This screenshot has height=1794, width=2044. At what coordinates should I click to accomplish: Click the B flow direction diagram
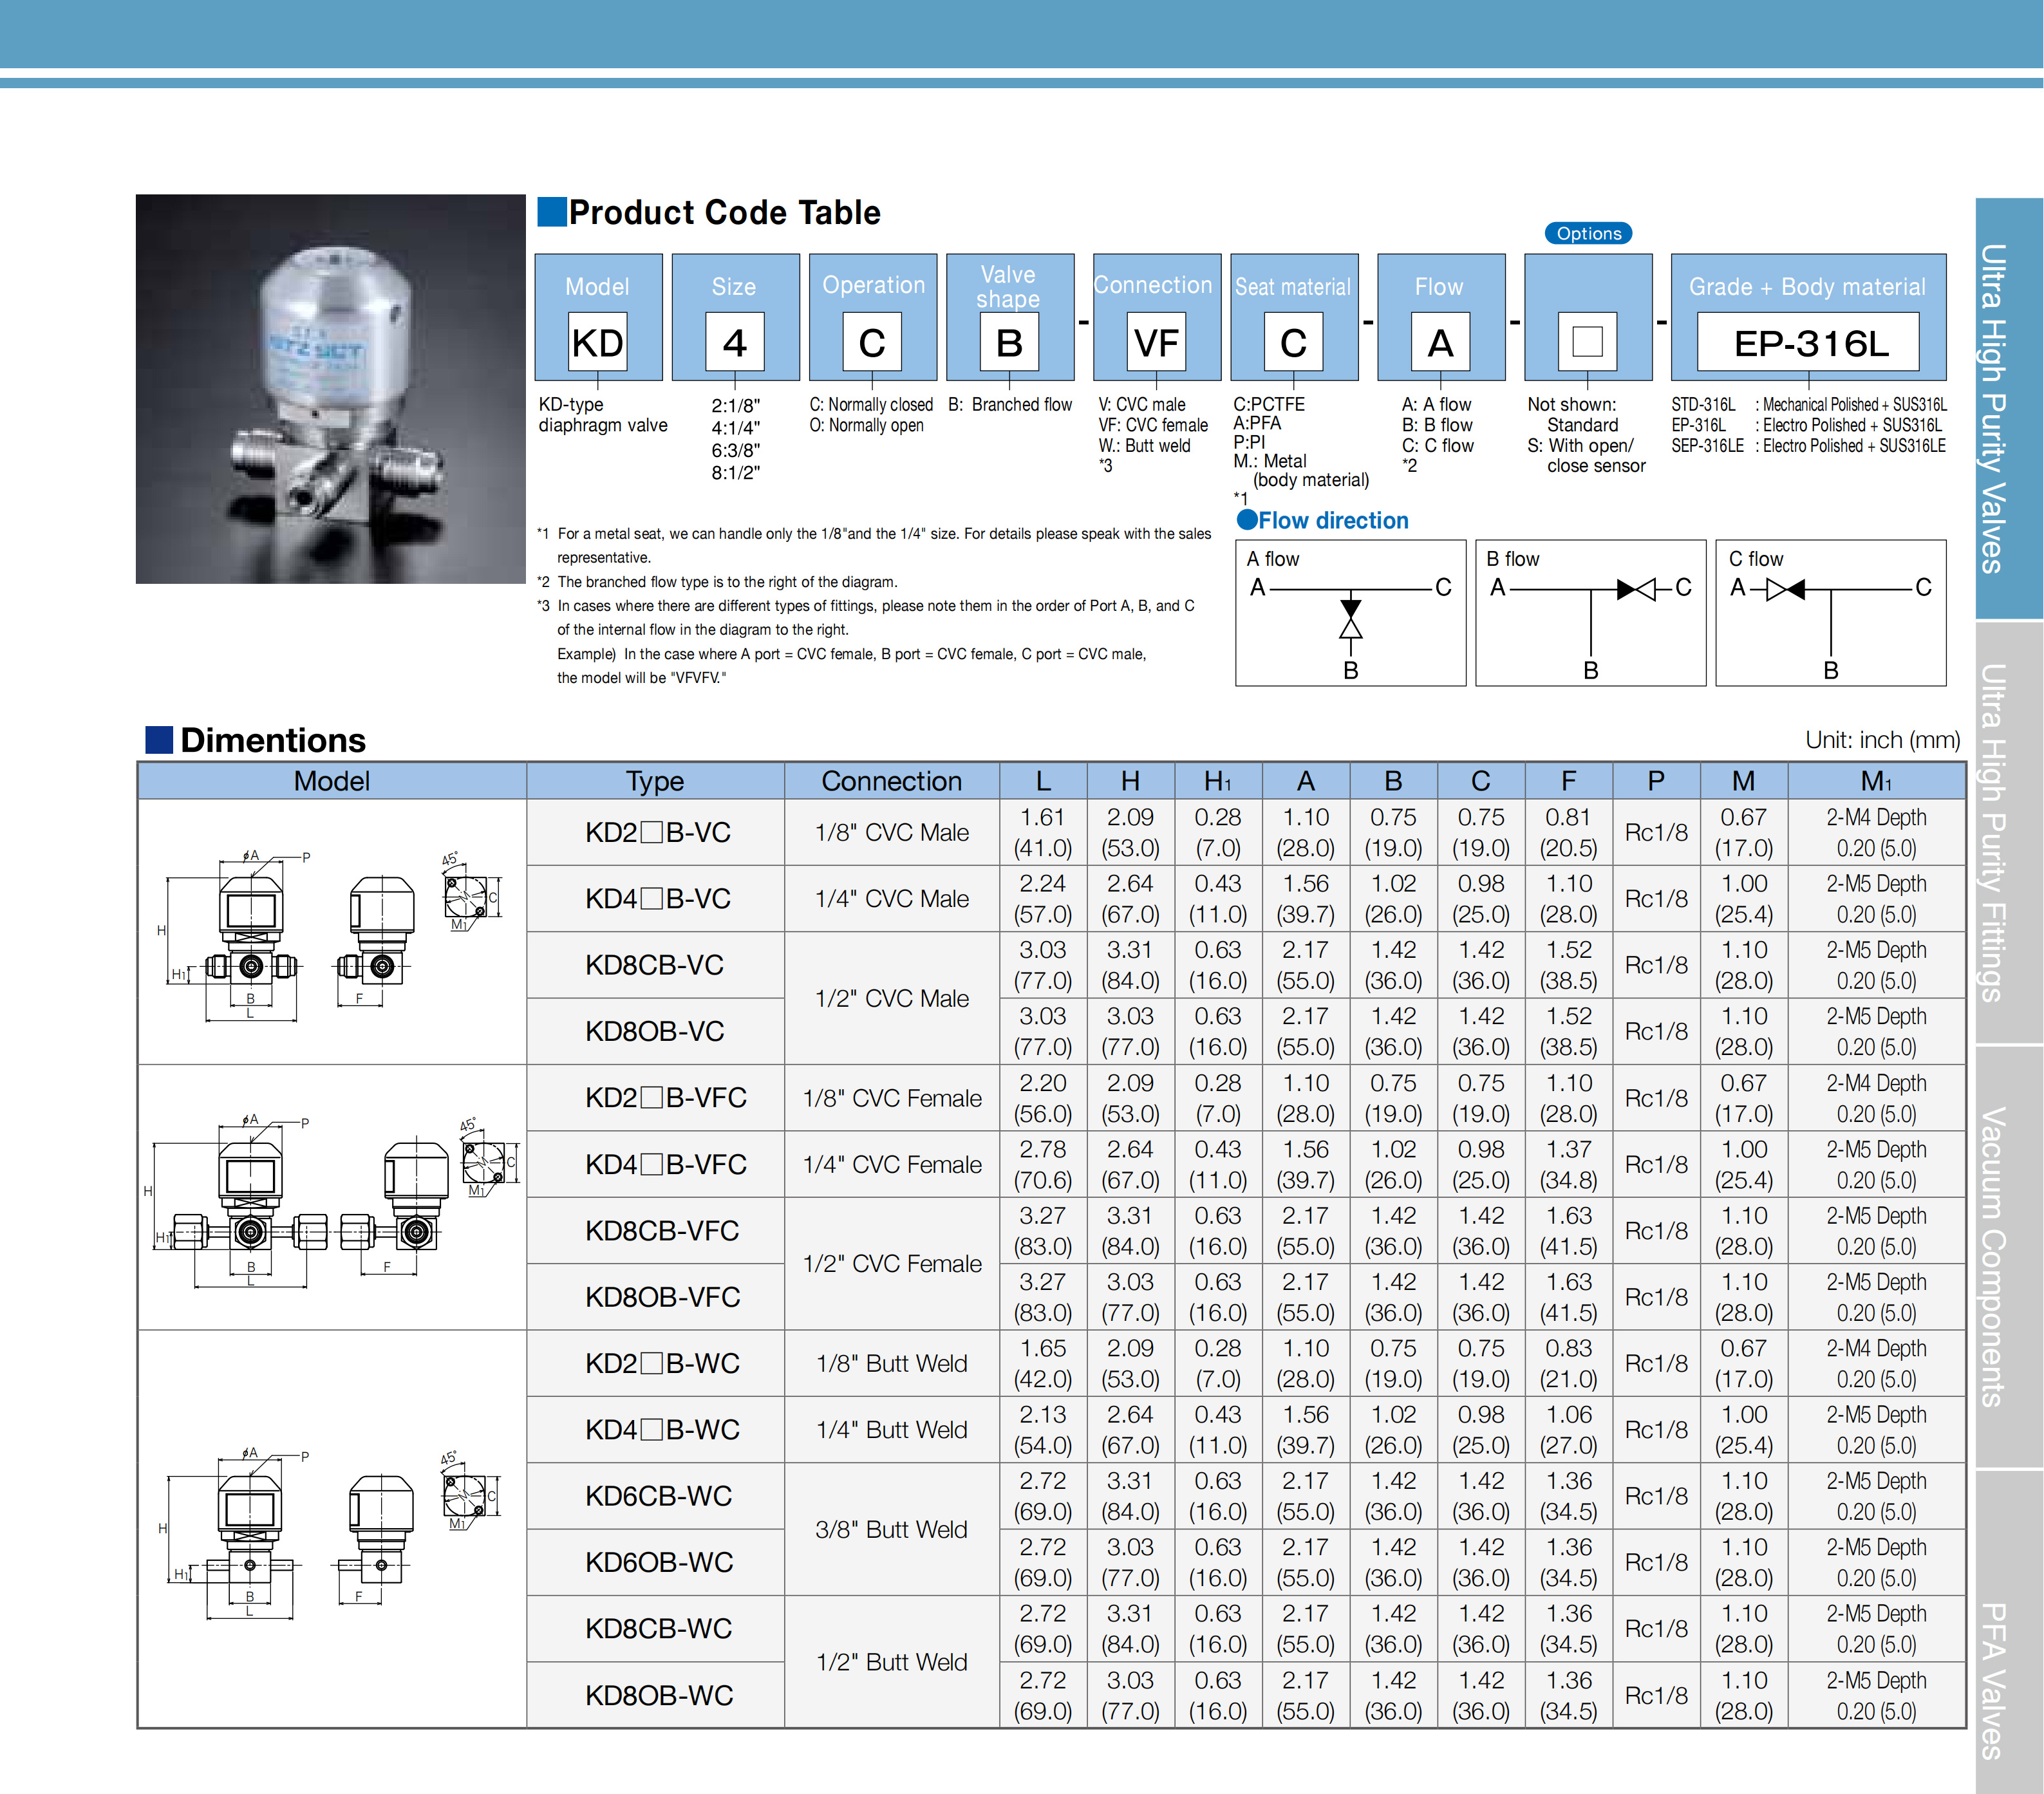pyautogui.click(x=1590, y=613)
